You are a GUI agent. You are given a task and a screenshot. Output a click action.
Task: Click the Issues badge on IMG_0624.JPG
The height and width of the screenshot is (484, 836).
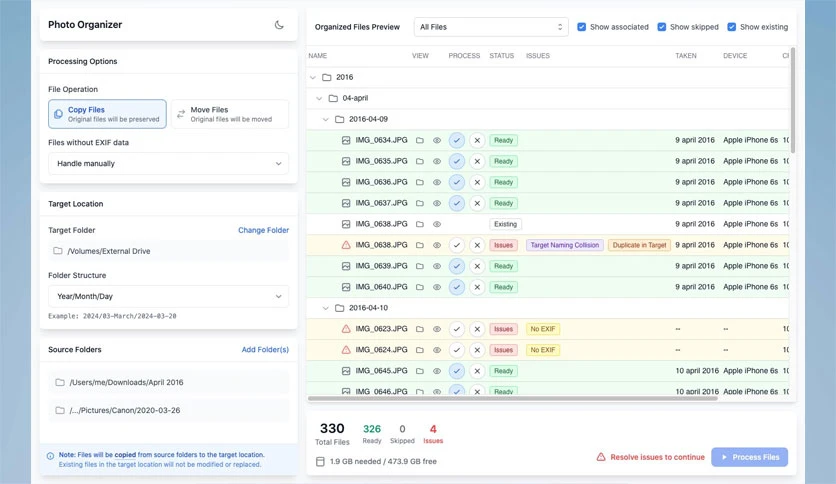pyautogui.click(x=503, y=350)
